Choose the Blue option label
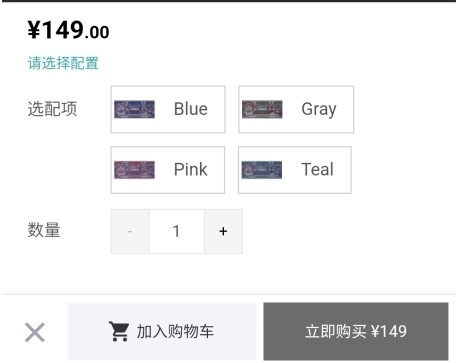457x363 pixels. point(191,109)
